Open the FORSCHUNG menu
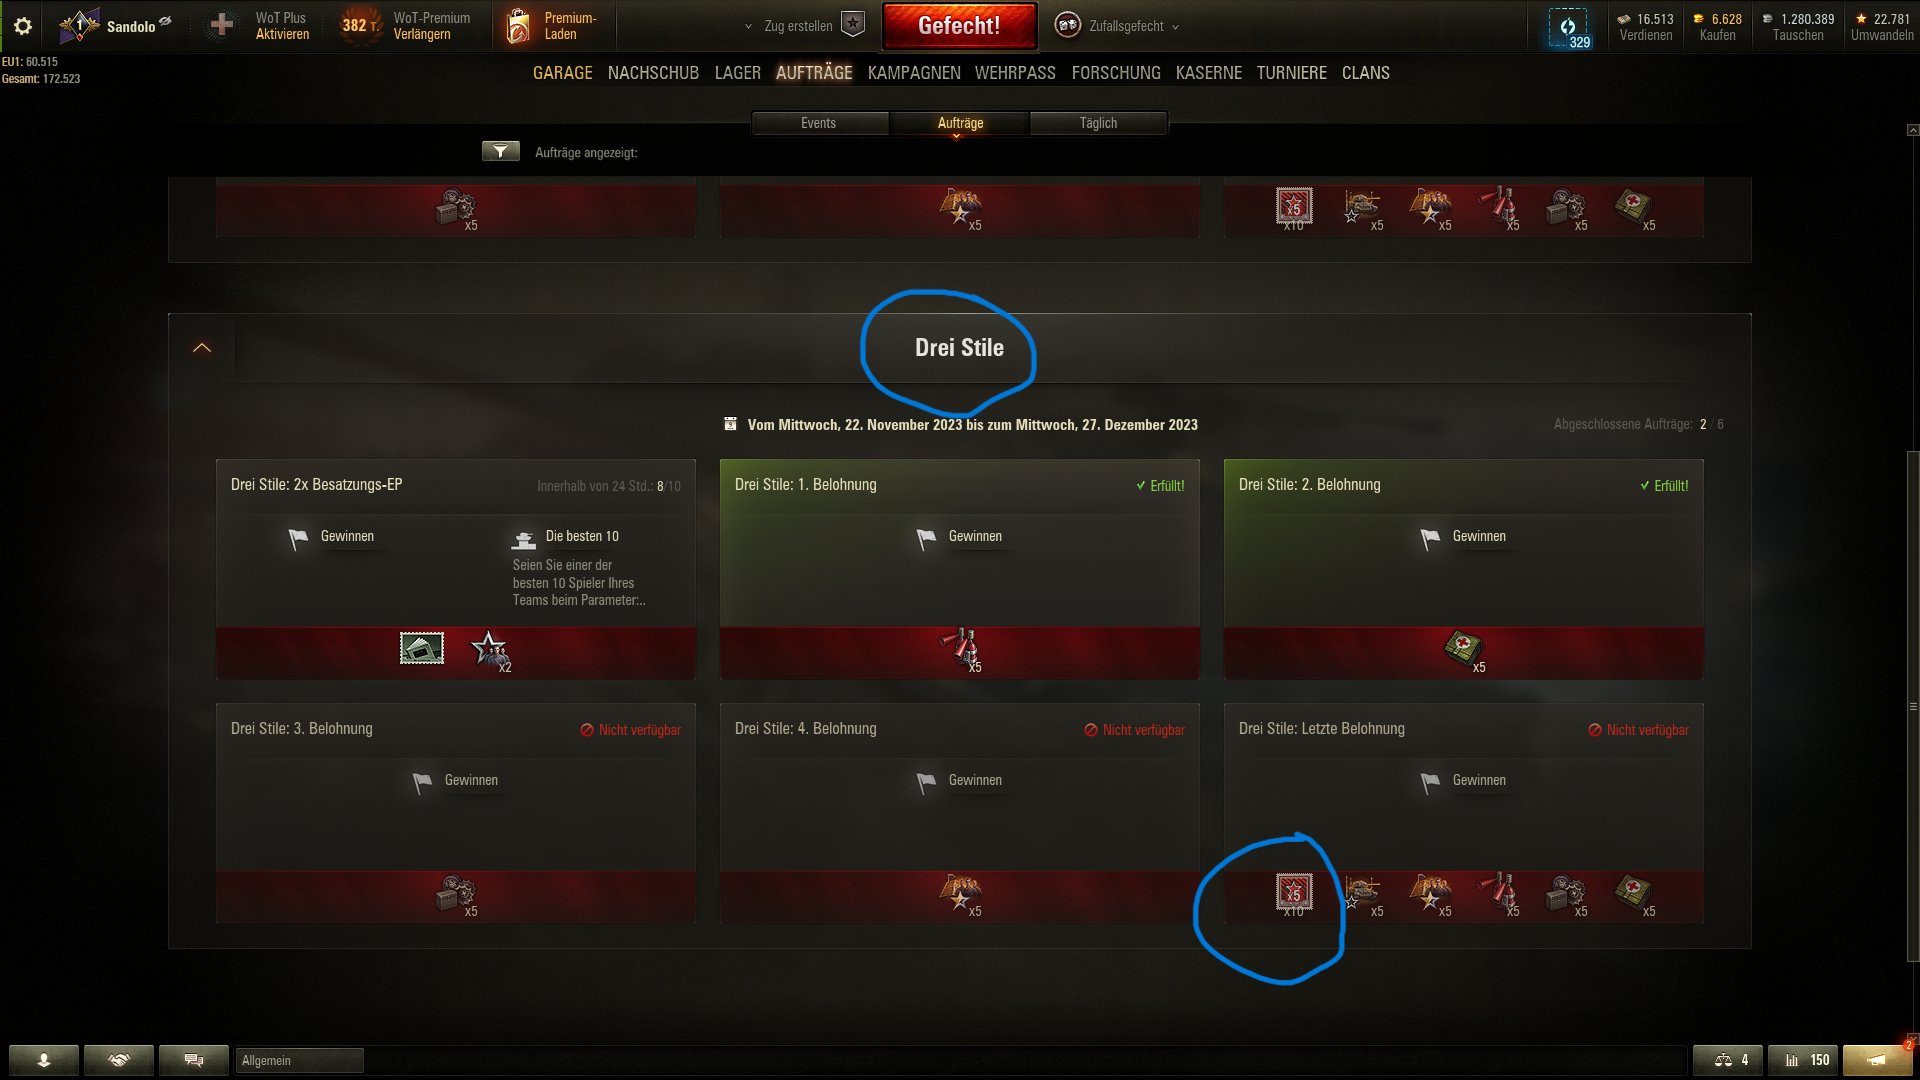Viewport: 1920px width, 1080px height. [1116, 73]
